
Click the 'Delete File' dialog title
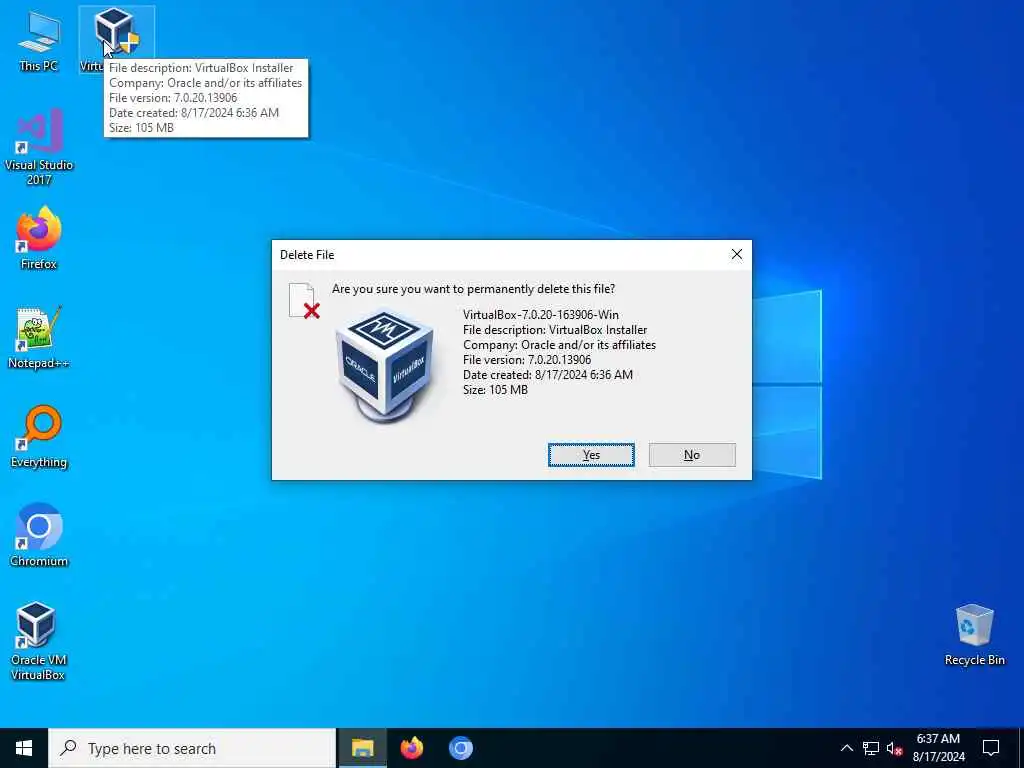pos(307,255)
